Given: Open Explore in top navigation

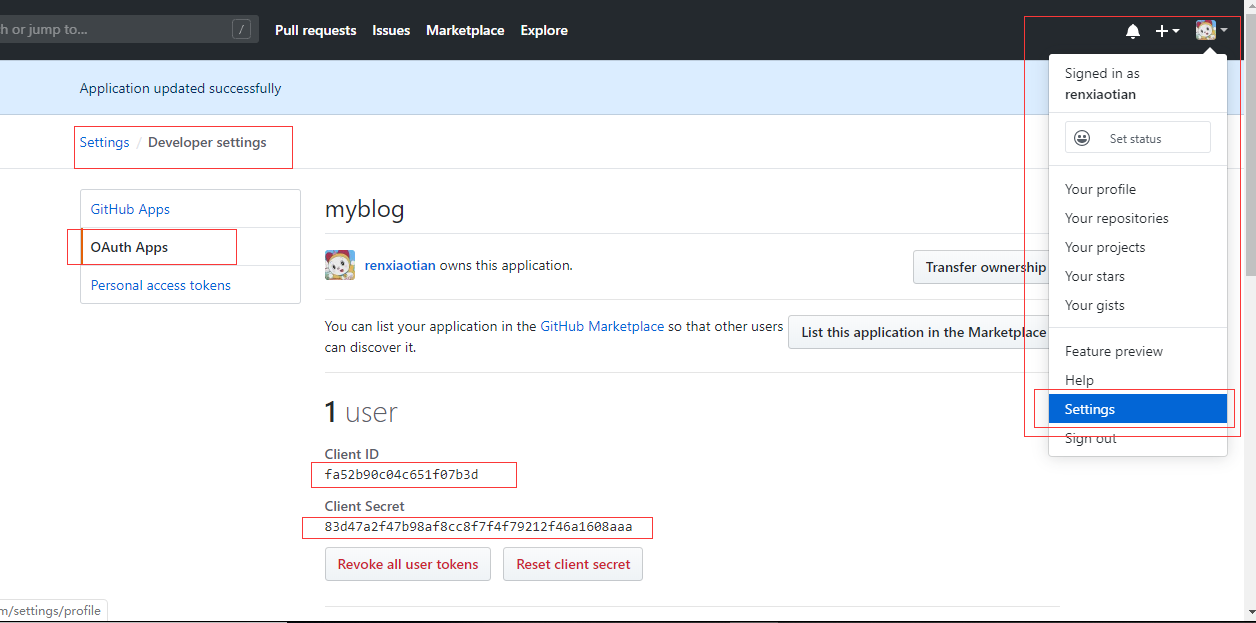Looking at the screenshot, I should pos(544,30).
